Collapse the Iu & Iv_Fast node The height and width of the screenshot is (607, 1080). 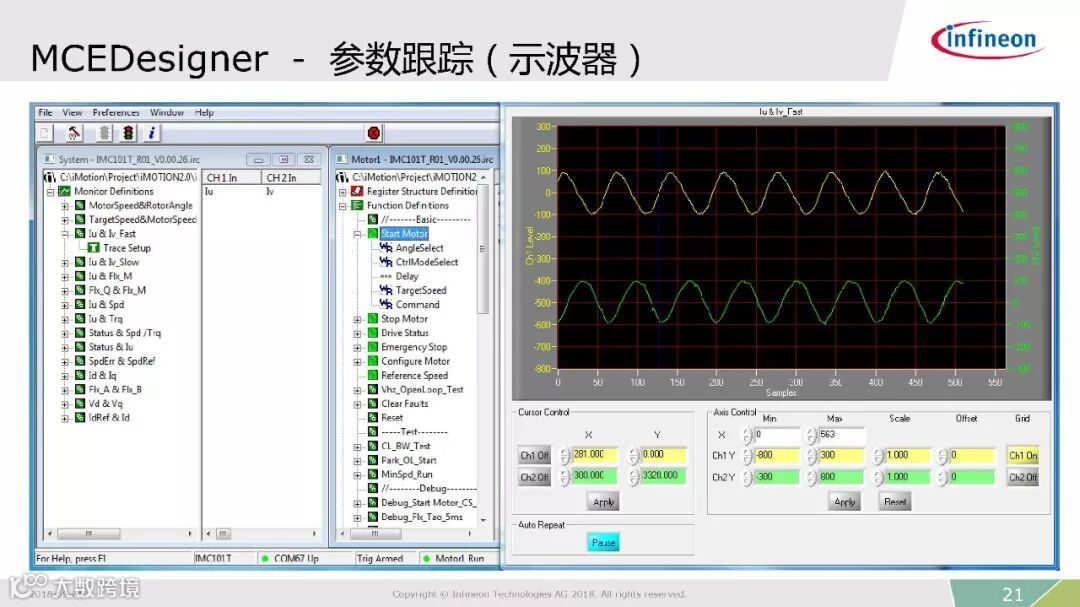(65, 234)
